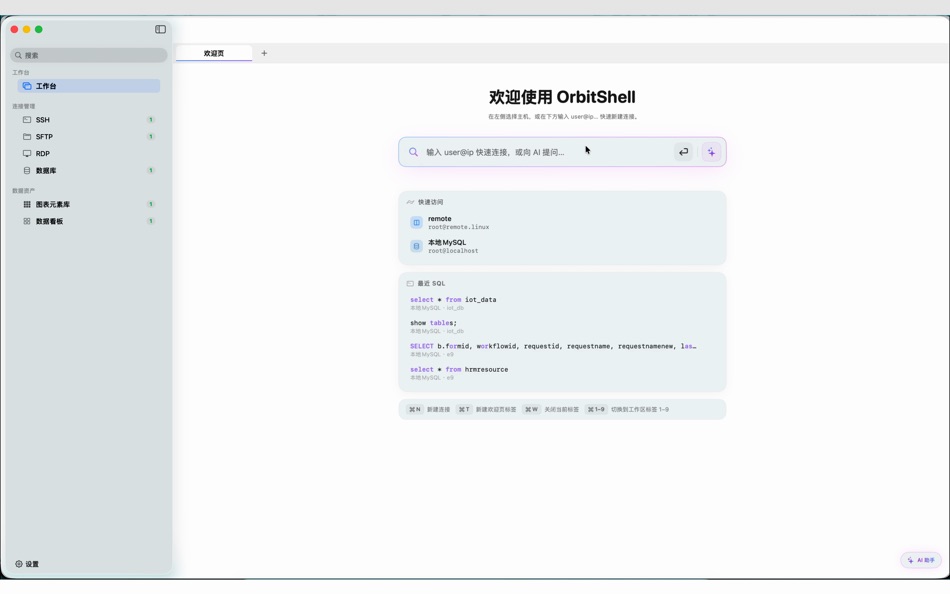Click the enter/submit arrow button
The width and height of the screenshot is (950, 594).
pyautogui.click(x=683, y=152)
